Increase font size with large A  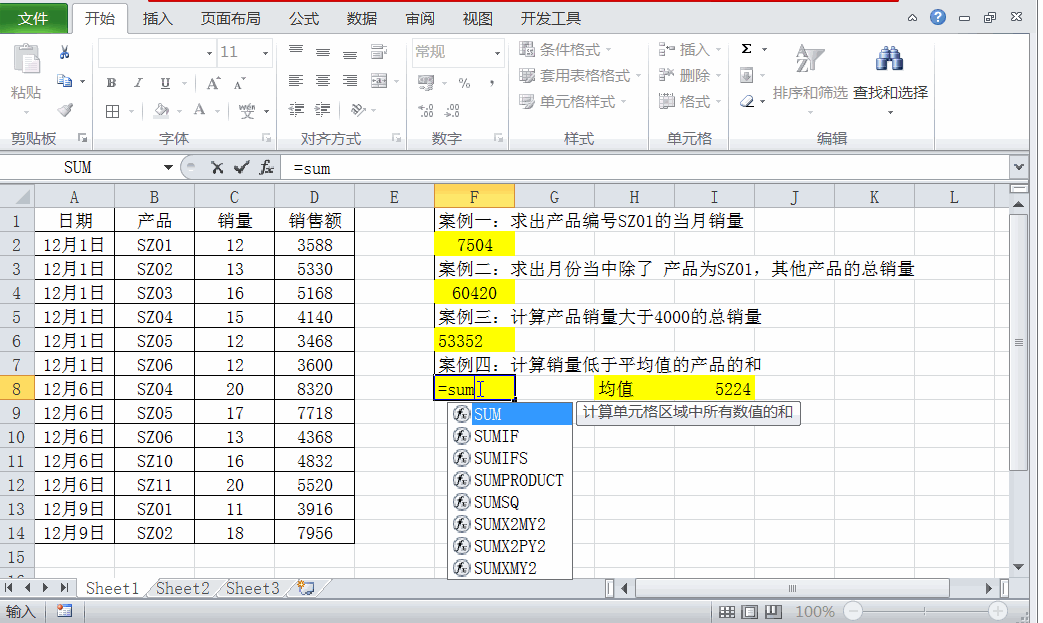coord(213,83)
